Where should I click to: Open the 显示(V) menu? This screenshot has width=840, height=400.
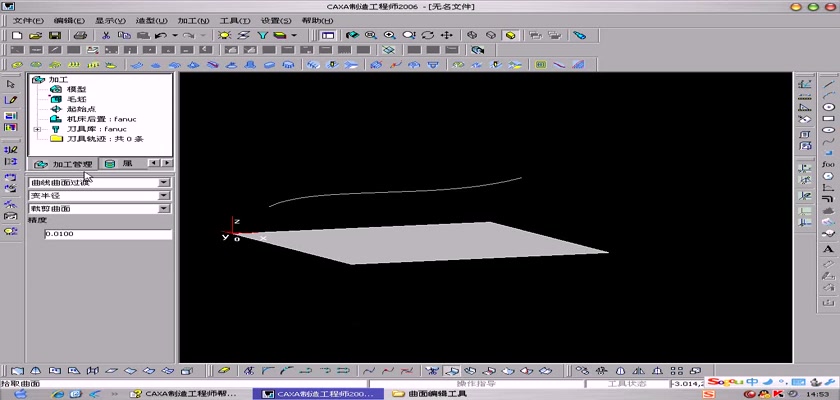(110, 21)
